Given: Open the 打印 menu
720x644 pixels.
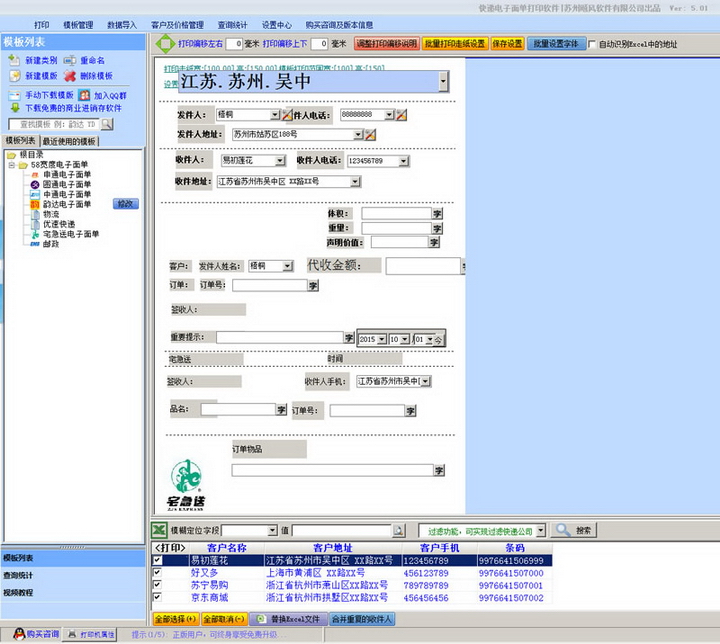Looking at the screenshot, I should click(41, 25).
